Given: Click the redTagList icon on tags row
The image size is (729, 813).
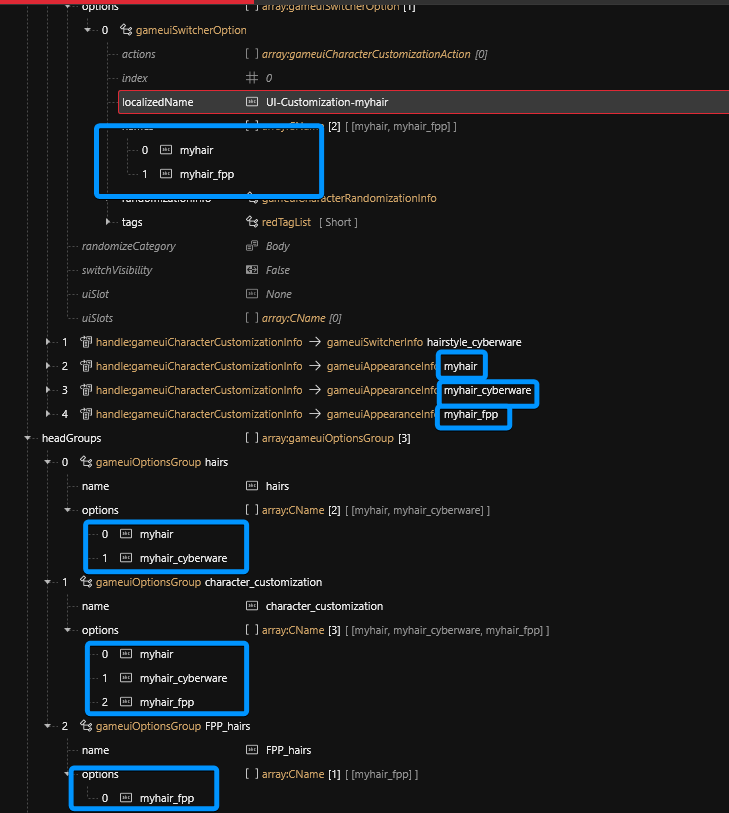Looking at the screenshot, I should tap(252, 222).
